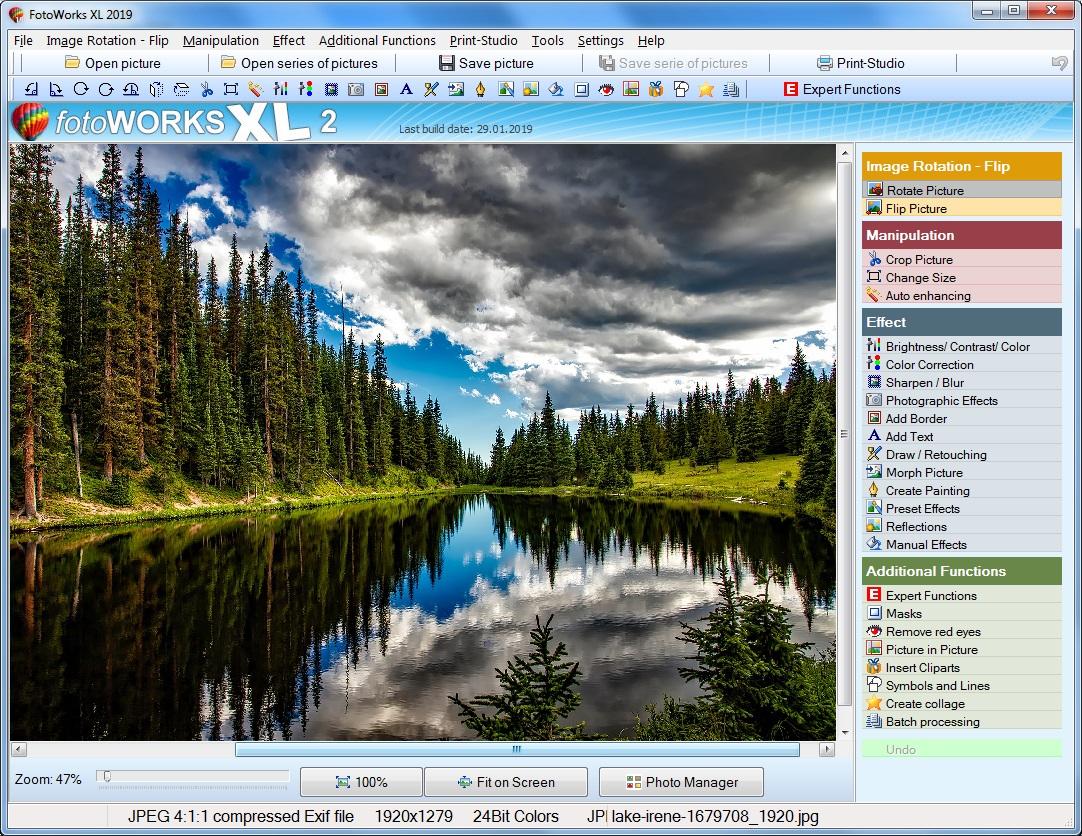Click the Fit on Screen button
This screenshot has height=836, width=1082.
click(506, 782)
